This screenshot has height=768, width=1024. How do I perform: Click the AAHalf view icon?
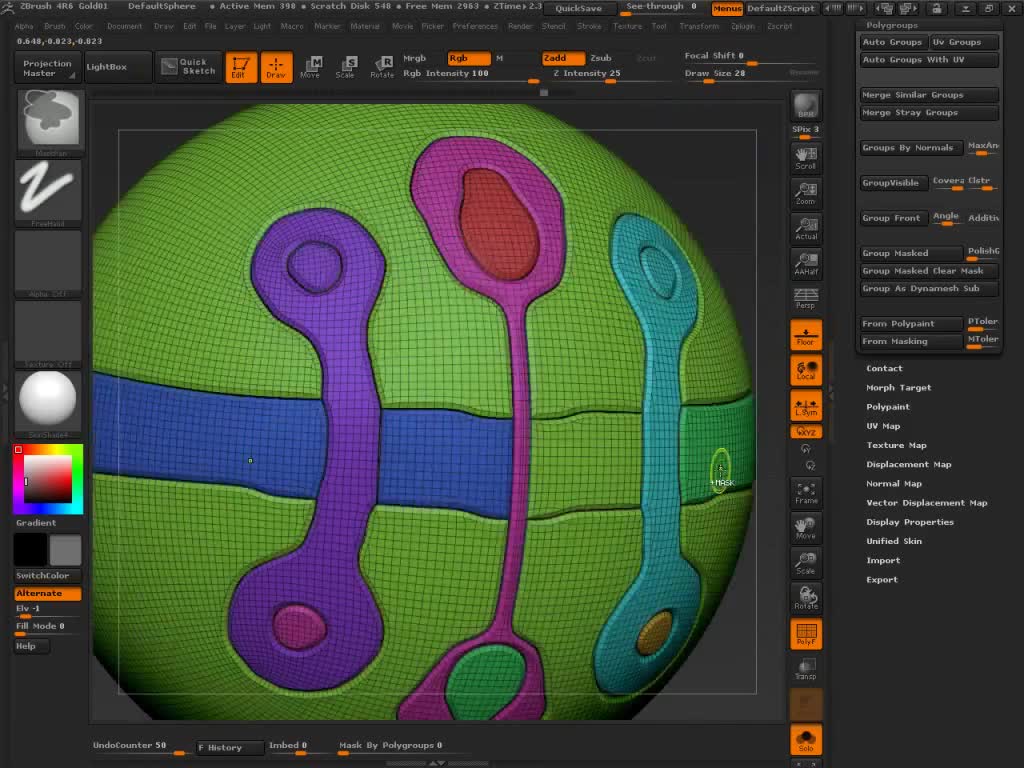[805, 263]
